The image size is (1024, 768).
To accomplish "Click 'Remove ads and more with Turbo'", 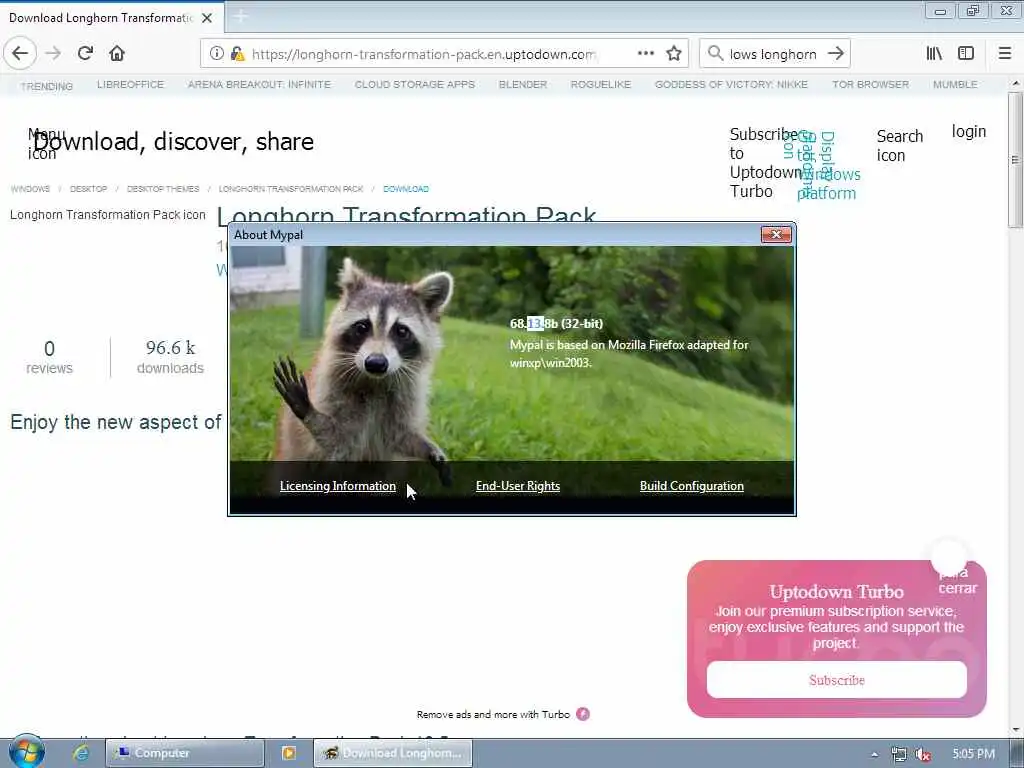I will point(503,714).
